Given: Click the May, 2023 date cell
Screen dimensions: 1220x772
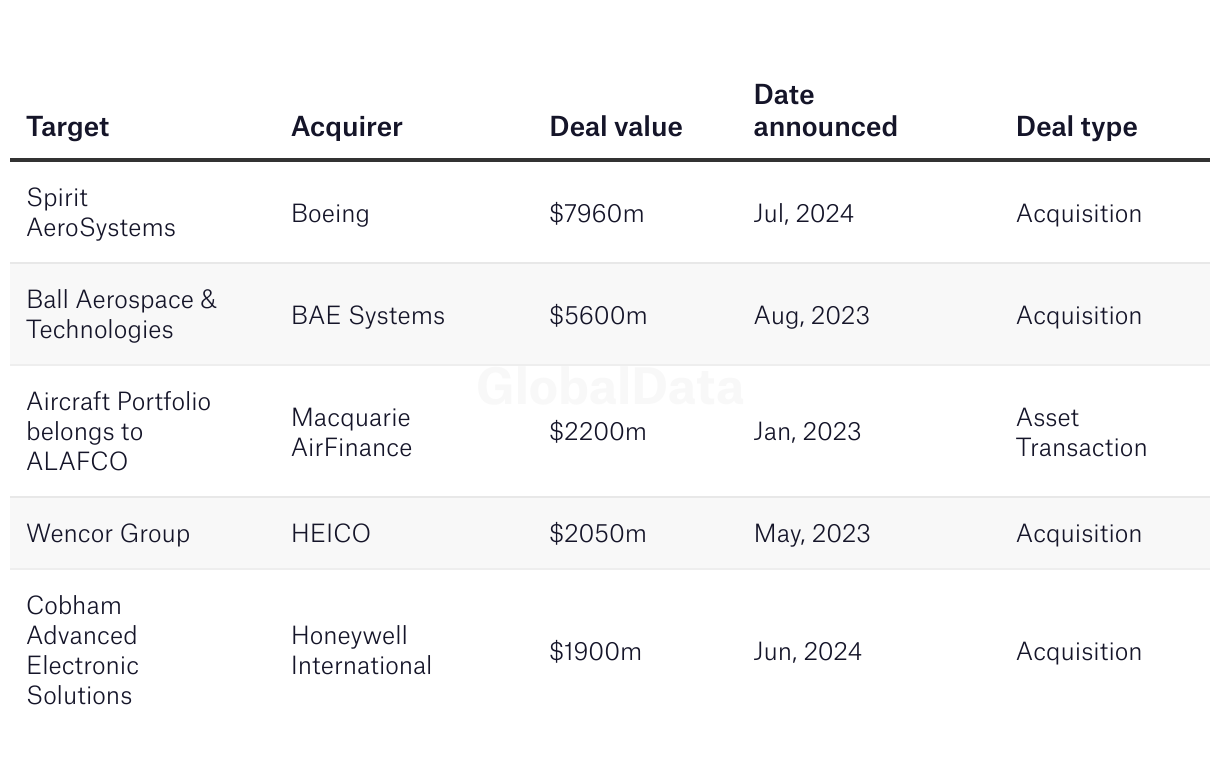Looking at the screenshot, I should [x=811, y=534].
